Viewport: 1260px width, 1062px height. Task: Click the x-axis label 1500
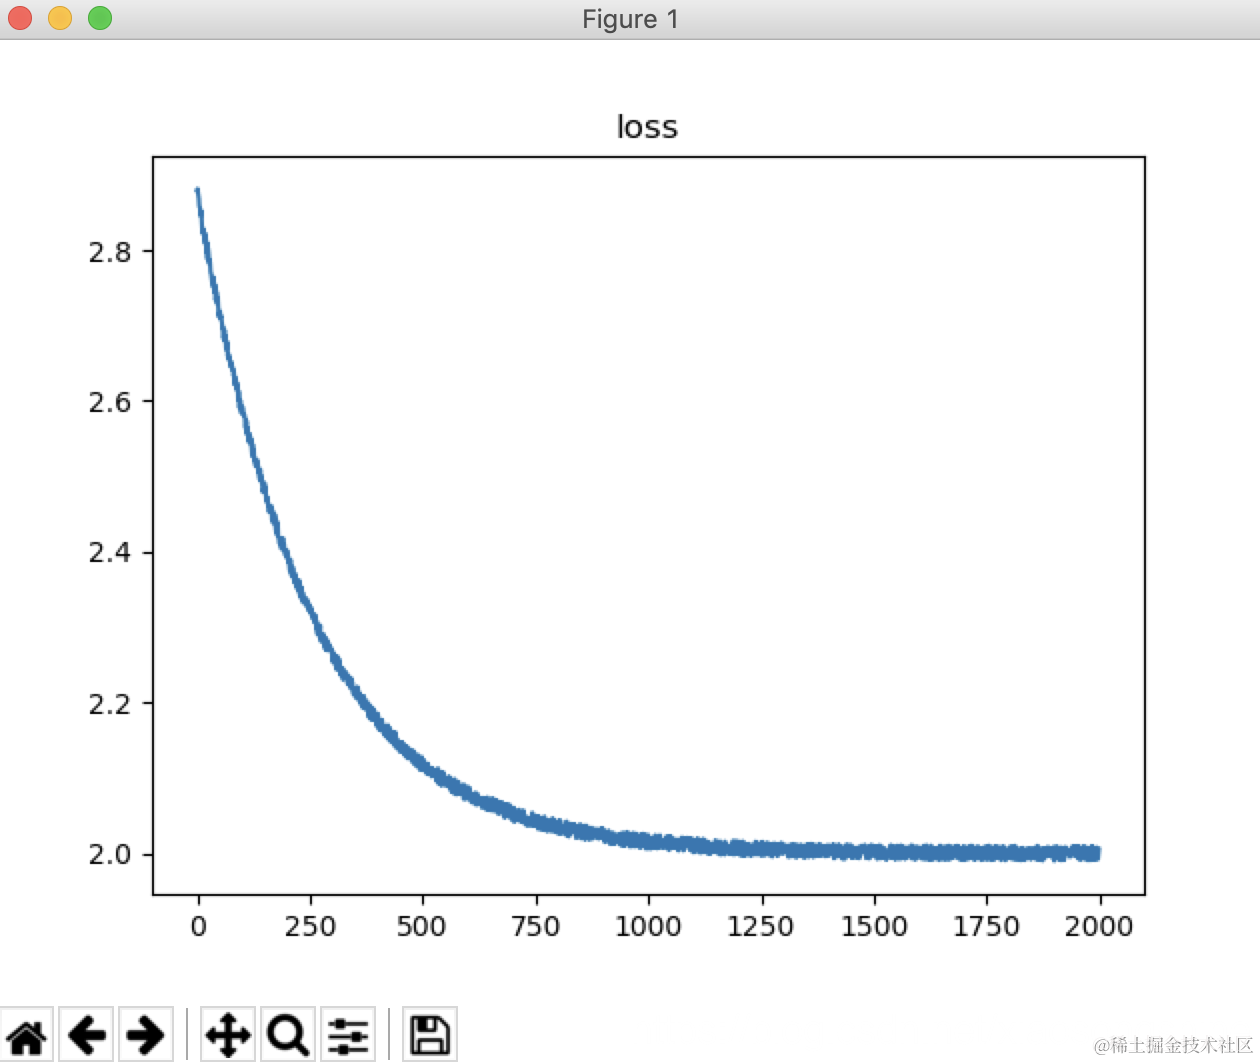[874, 926]
